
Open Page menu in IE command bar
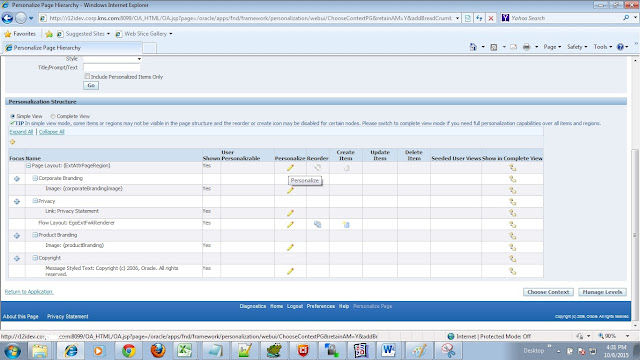pos(552,47)
